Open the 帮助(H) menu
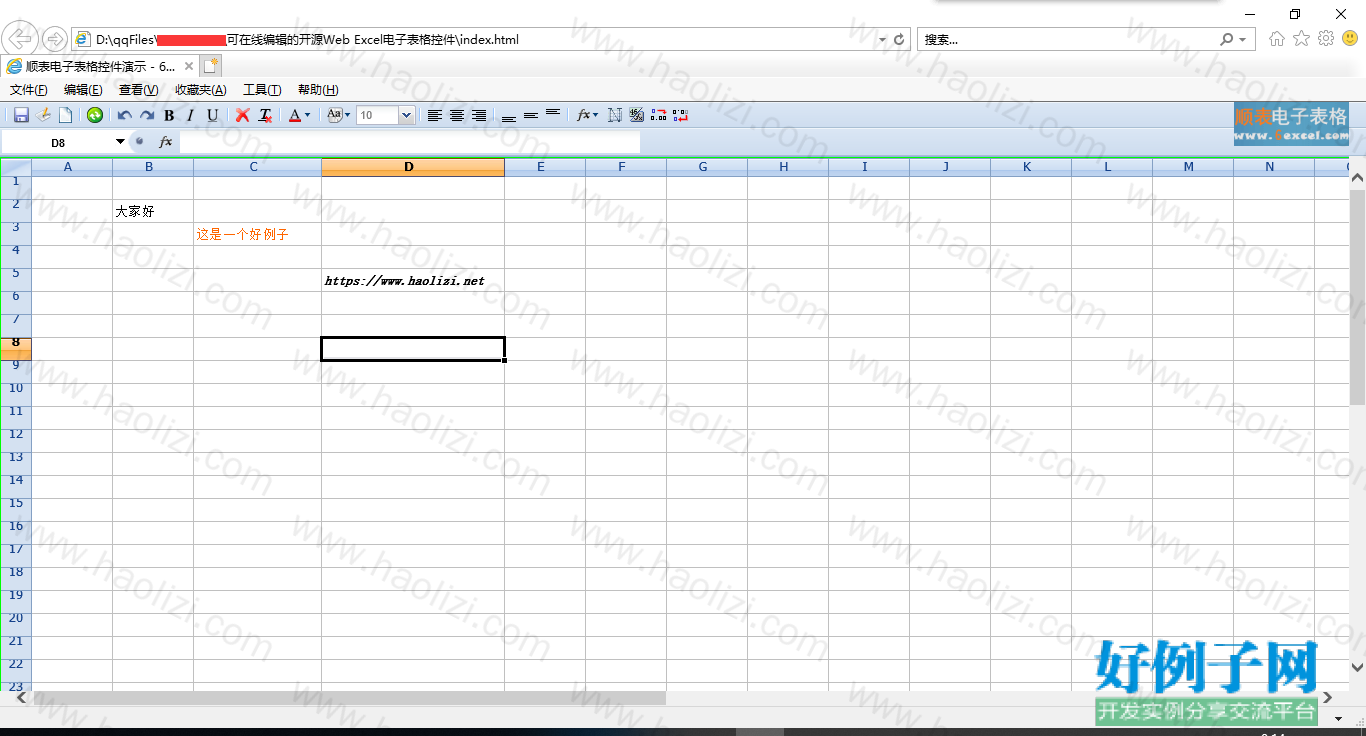The width and height of the screenshot is (1366, 736). [x=318, y=90]
